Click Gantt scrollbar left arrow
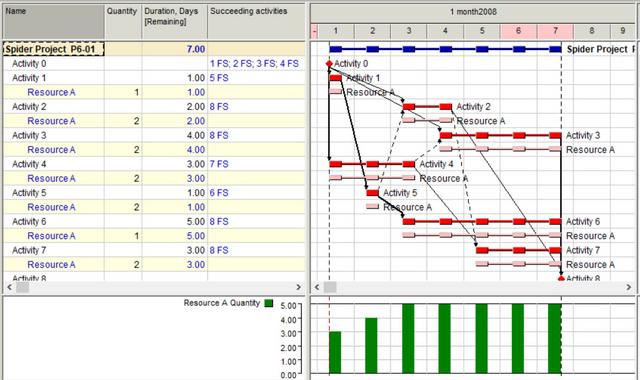Image resolution: width=640 pixels, height=380 pixels. tap(317, 287)
